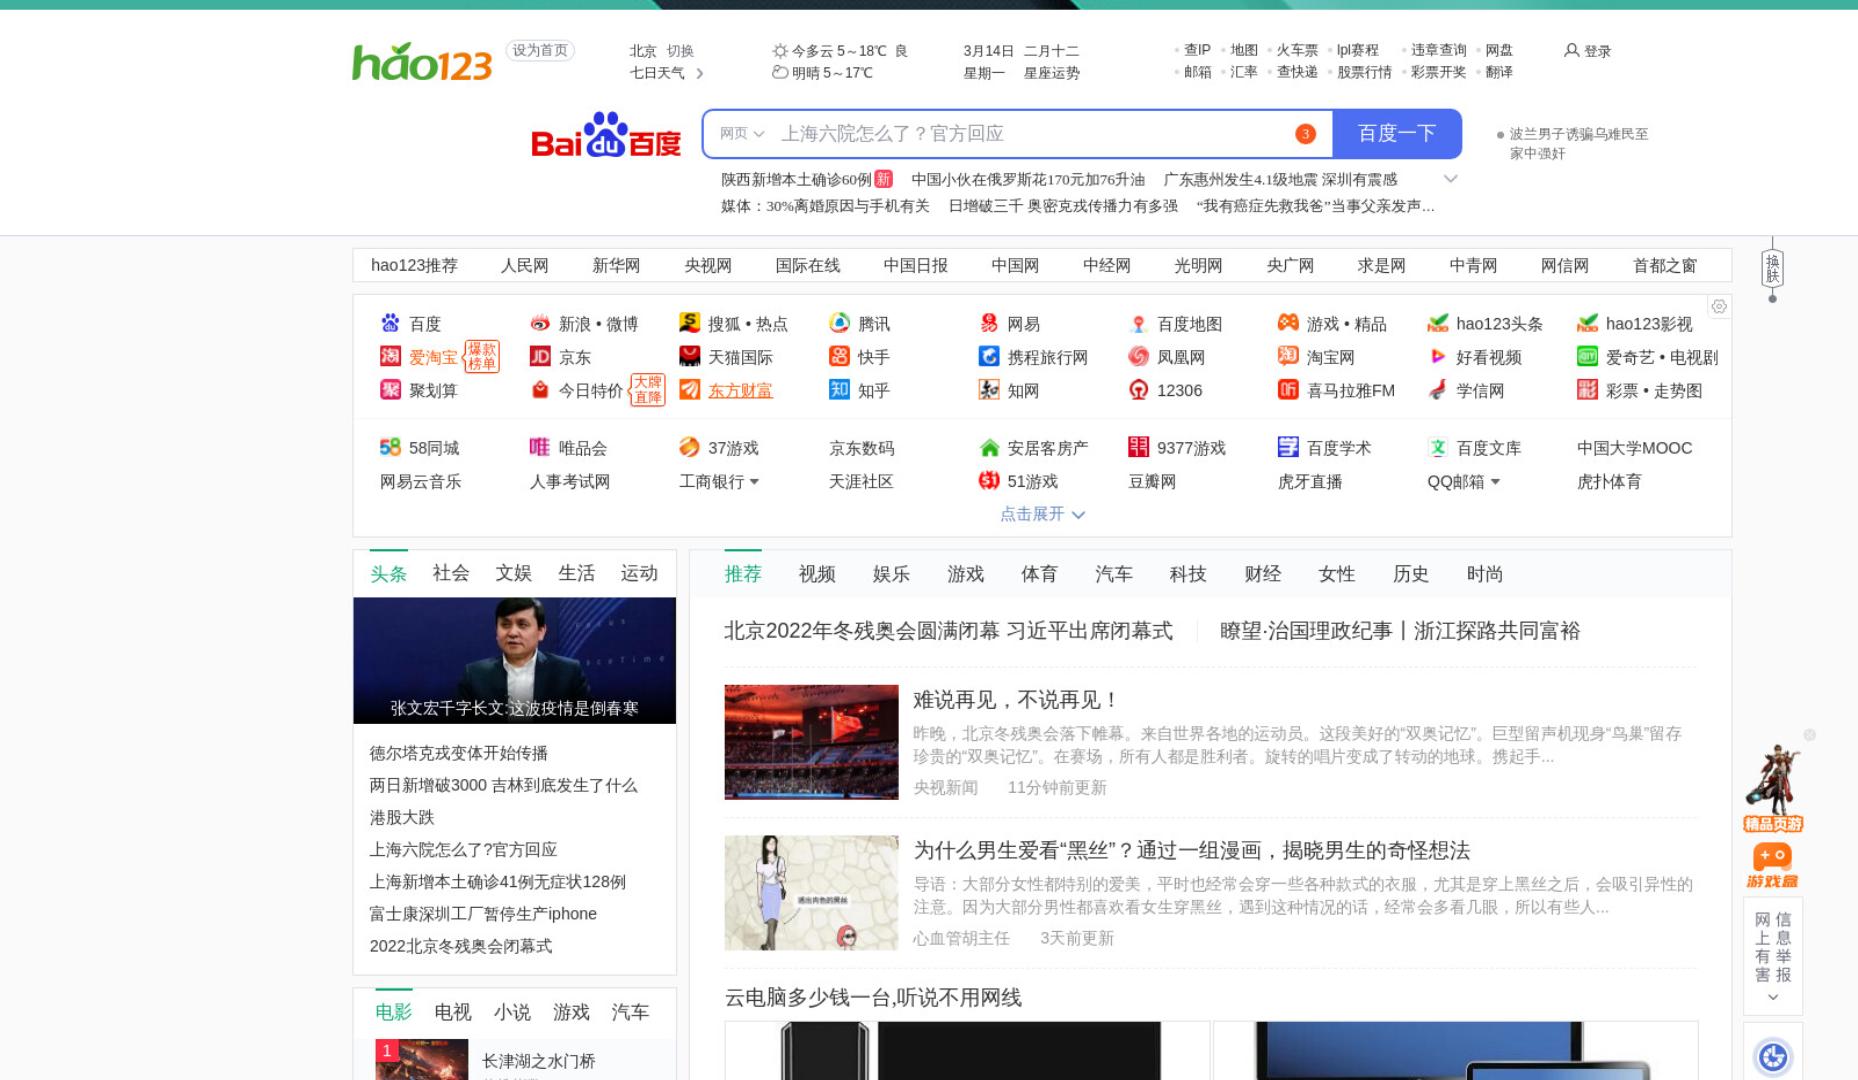This screenshot has width=1858, height=1080.
Task: Open the user login icon
Action: [x=1571, y=50]
